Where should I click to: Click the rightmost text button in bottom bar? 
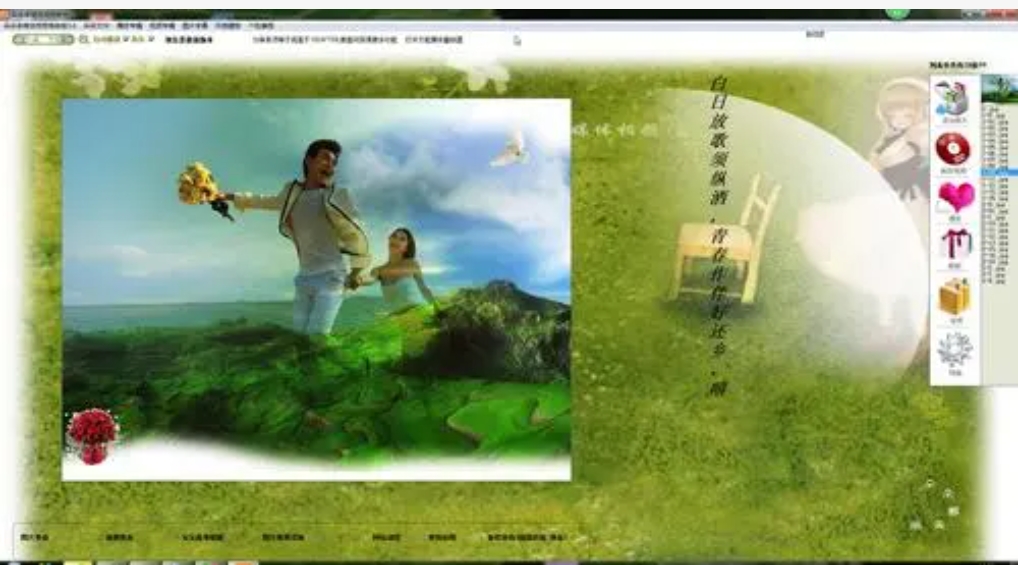(x=527, y=538)
